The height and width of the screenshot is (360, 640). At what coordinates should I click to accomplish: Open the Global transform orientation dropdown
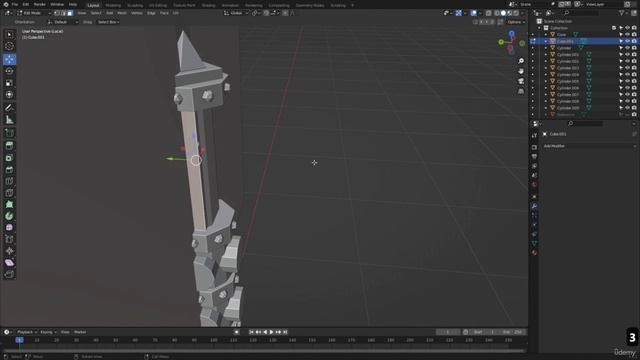click(236, 13)
